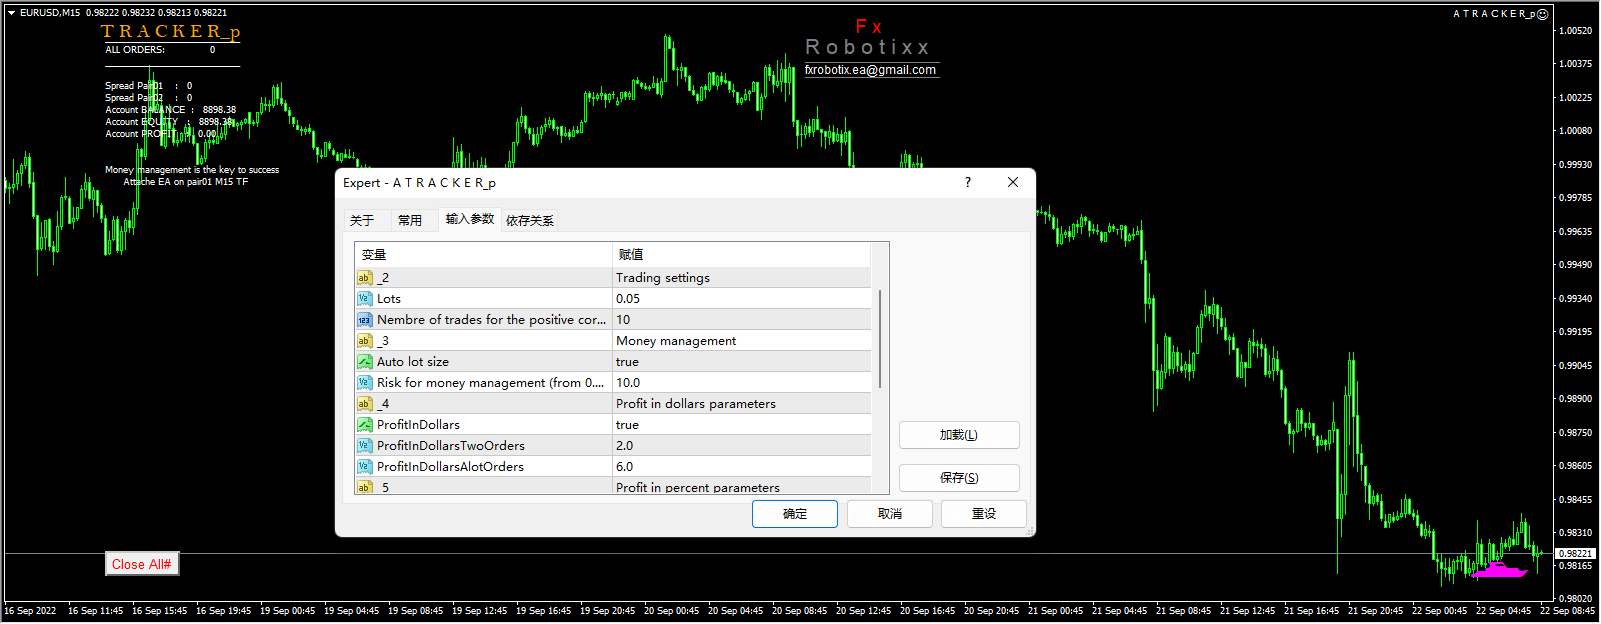Click the Close All# button on chart
Screen dimensions: 1601x624
[142, 564]
